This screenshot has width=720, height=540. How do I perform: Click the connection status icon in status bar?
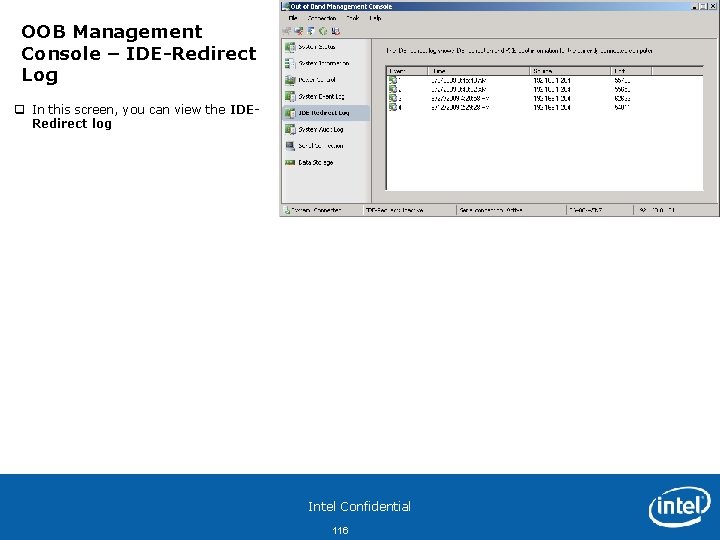287,210
